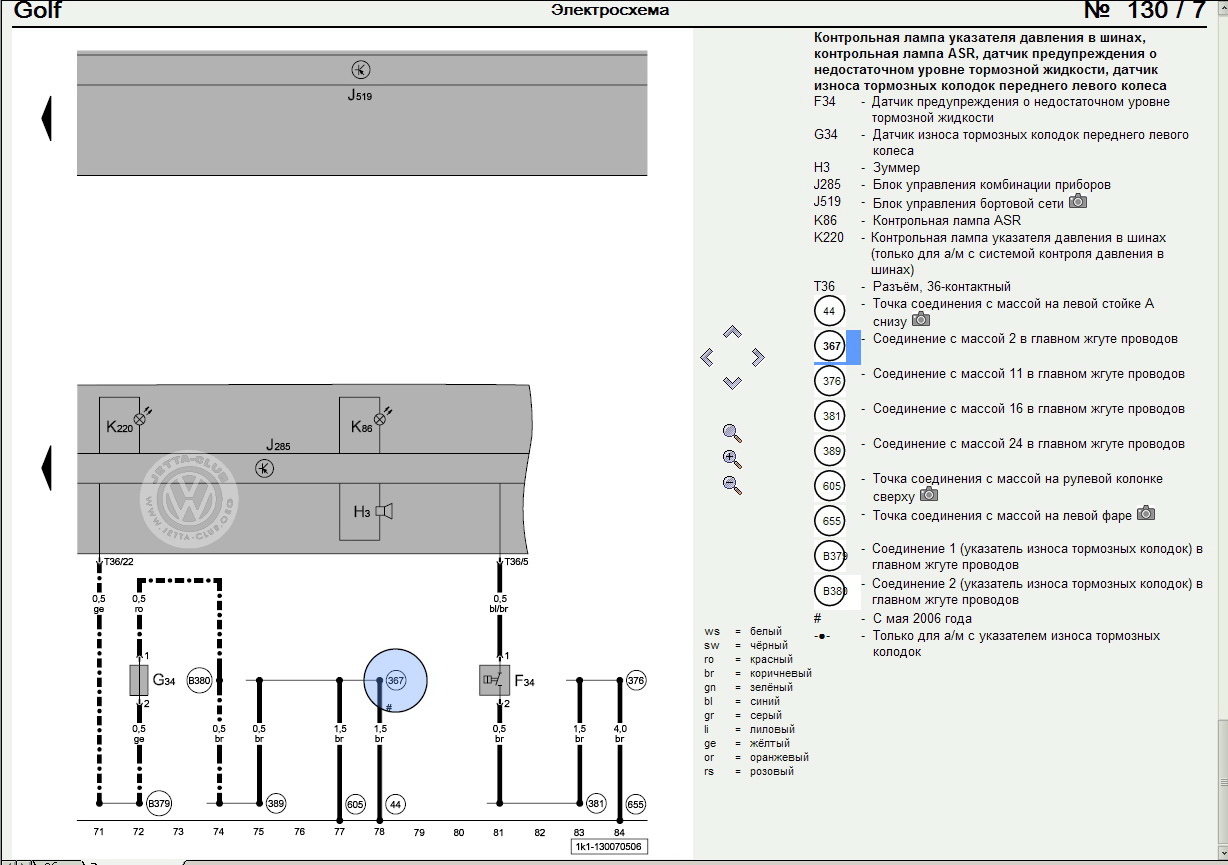Select the 44 circle symbol in the legend
The height and width of the screenshot is (865, 1228).
(x=829, y=311)
